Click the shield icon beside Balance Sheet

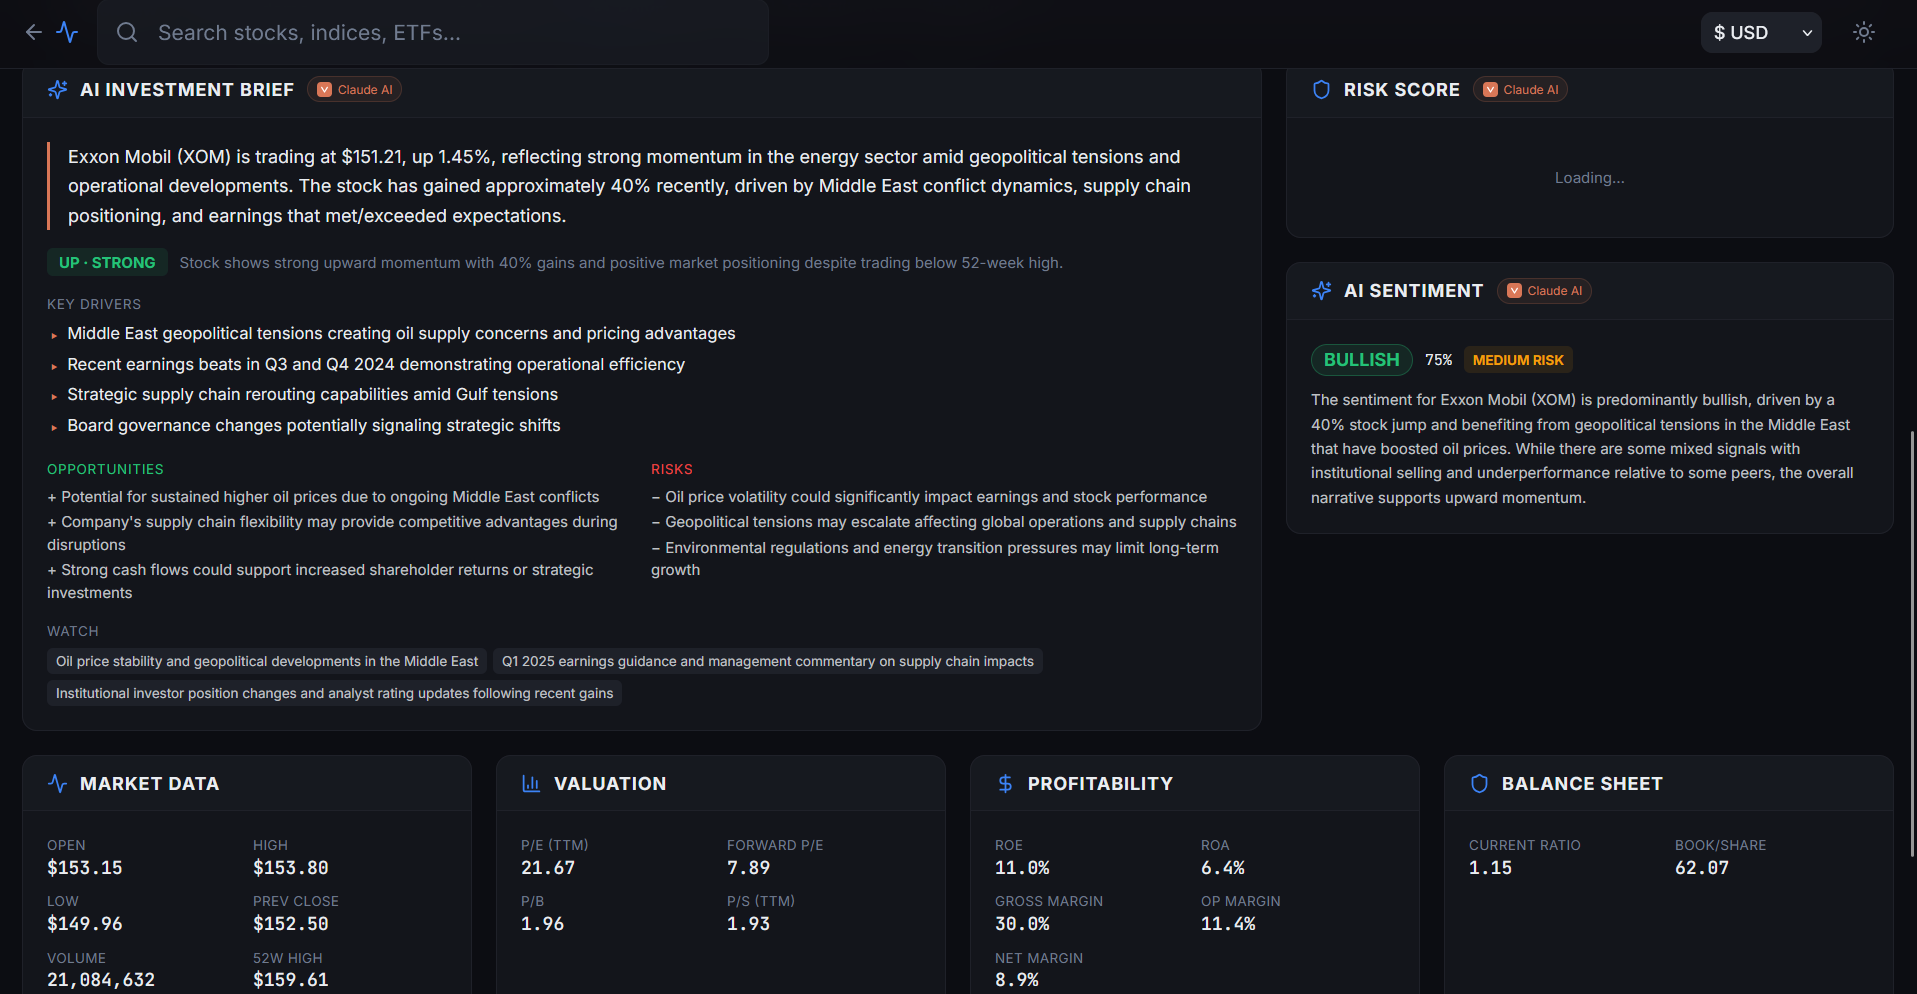(x=1479, y=784)
